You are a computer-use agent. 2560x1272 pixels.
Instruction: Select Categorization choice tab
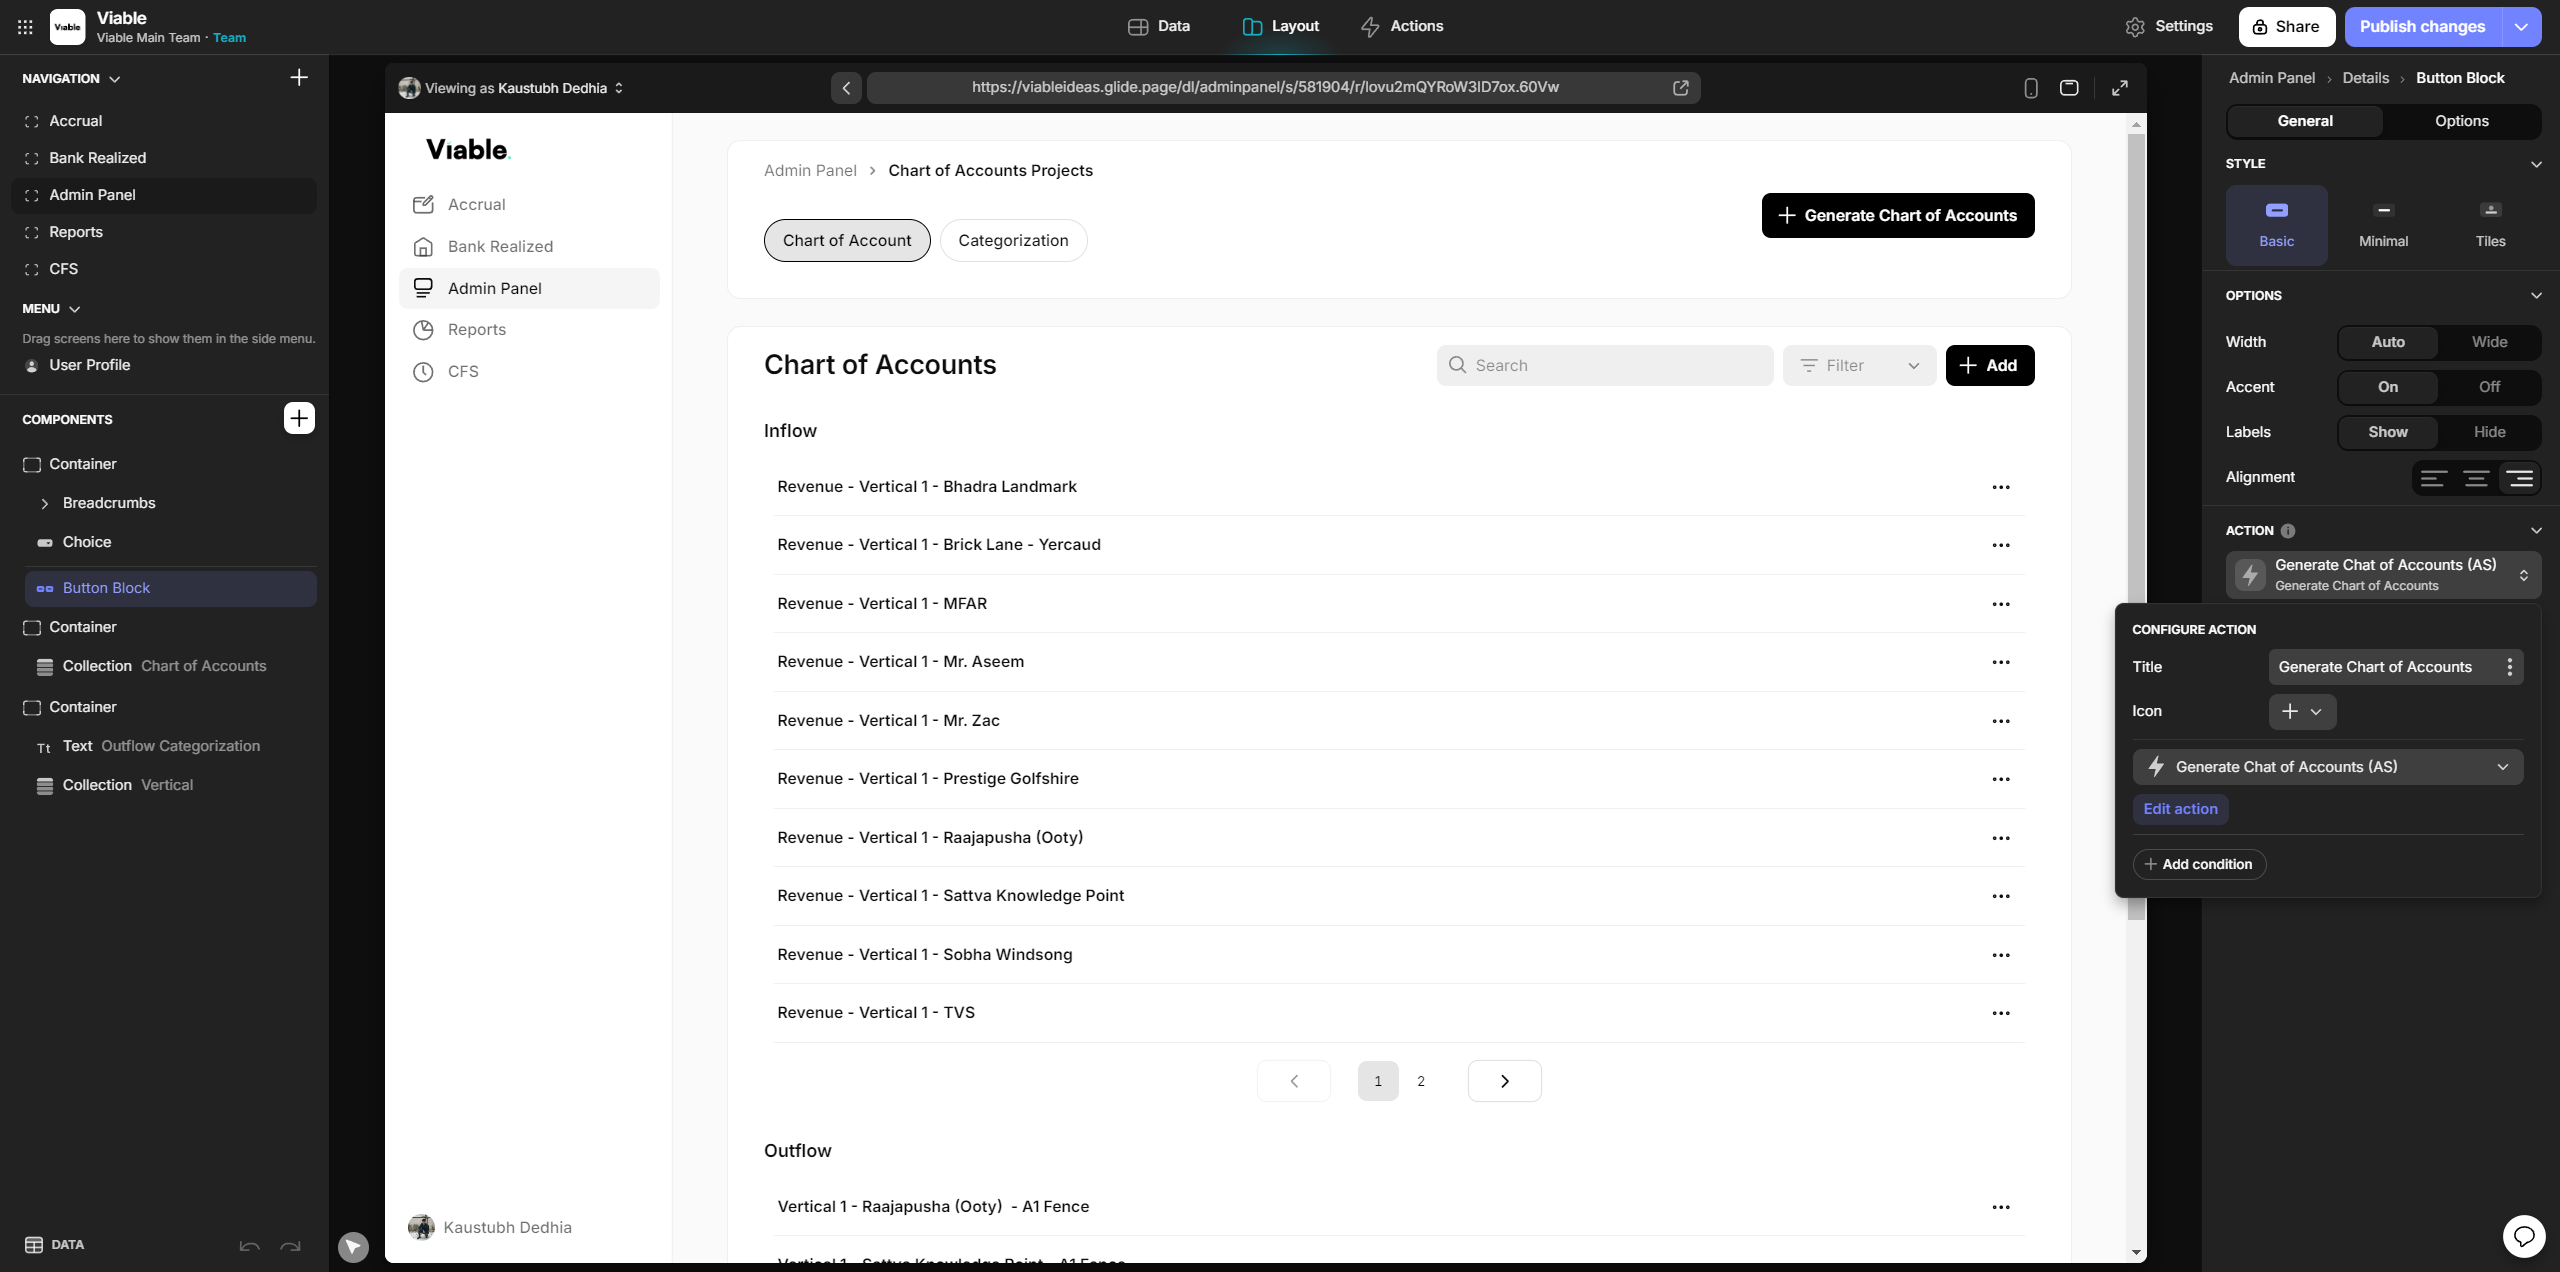click(x=1013, y=241)
